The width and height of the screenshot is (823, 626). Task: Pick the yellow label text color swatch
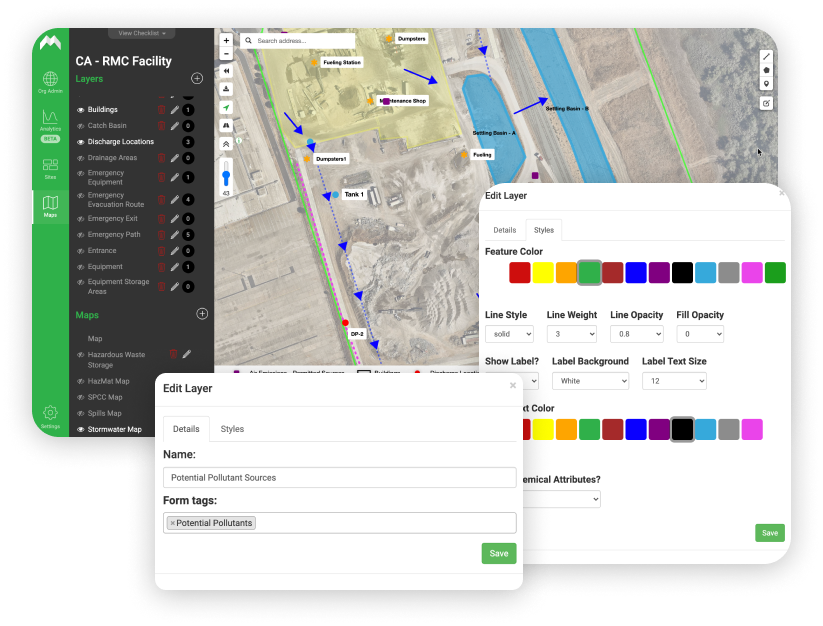pos(543,429)
